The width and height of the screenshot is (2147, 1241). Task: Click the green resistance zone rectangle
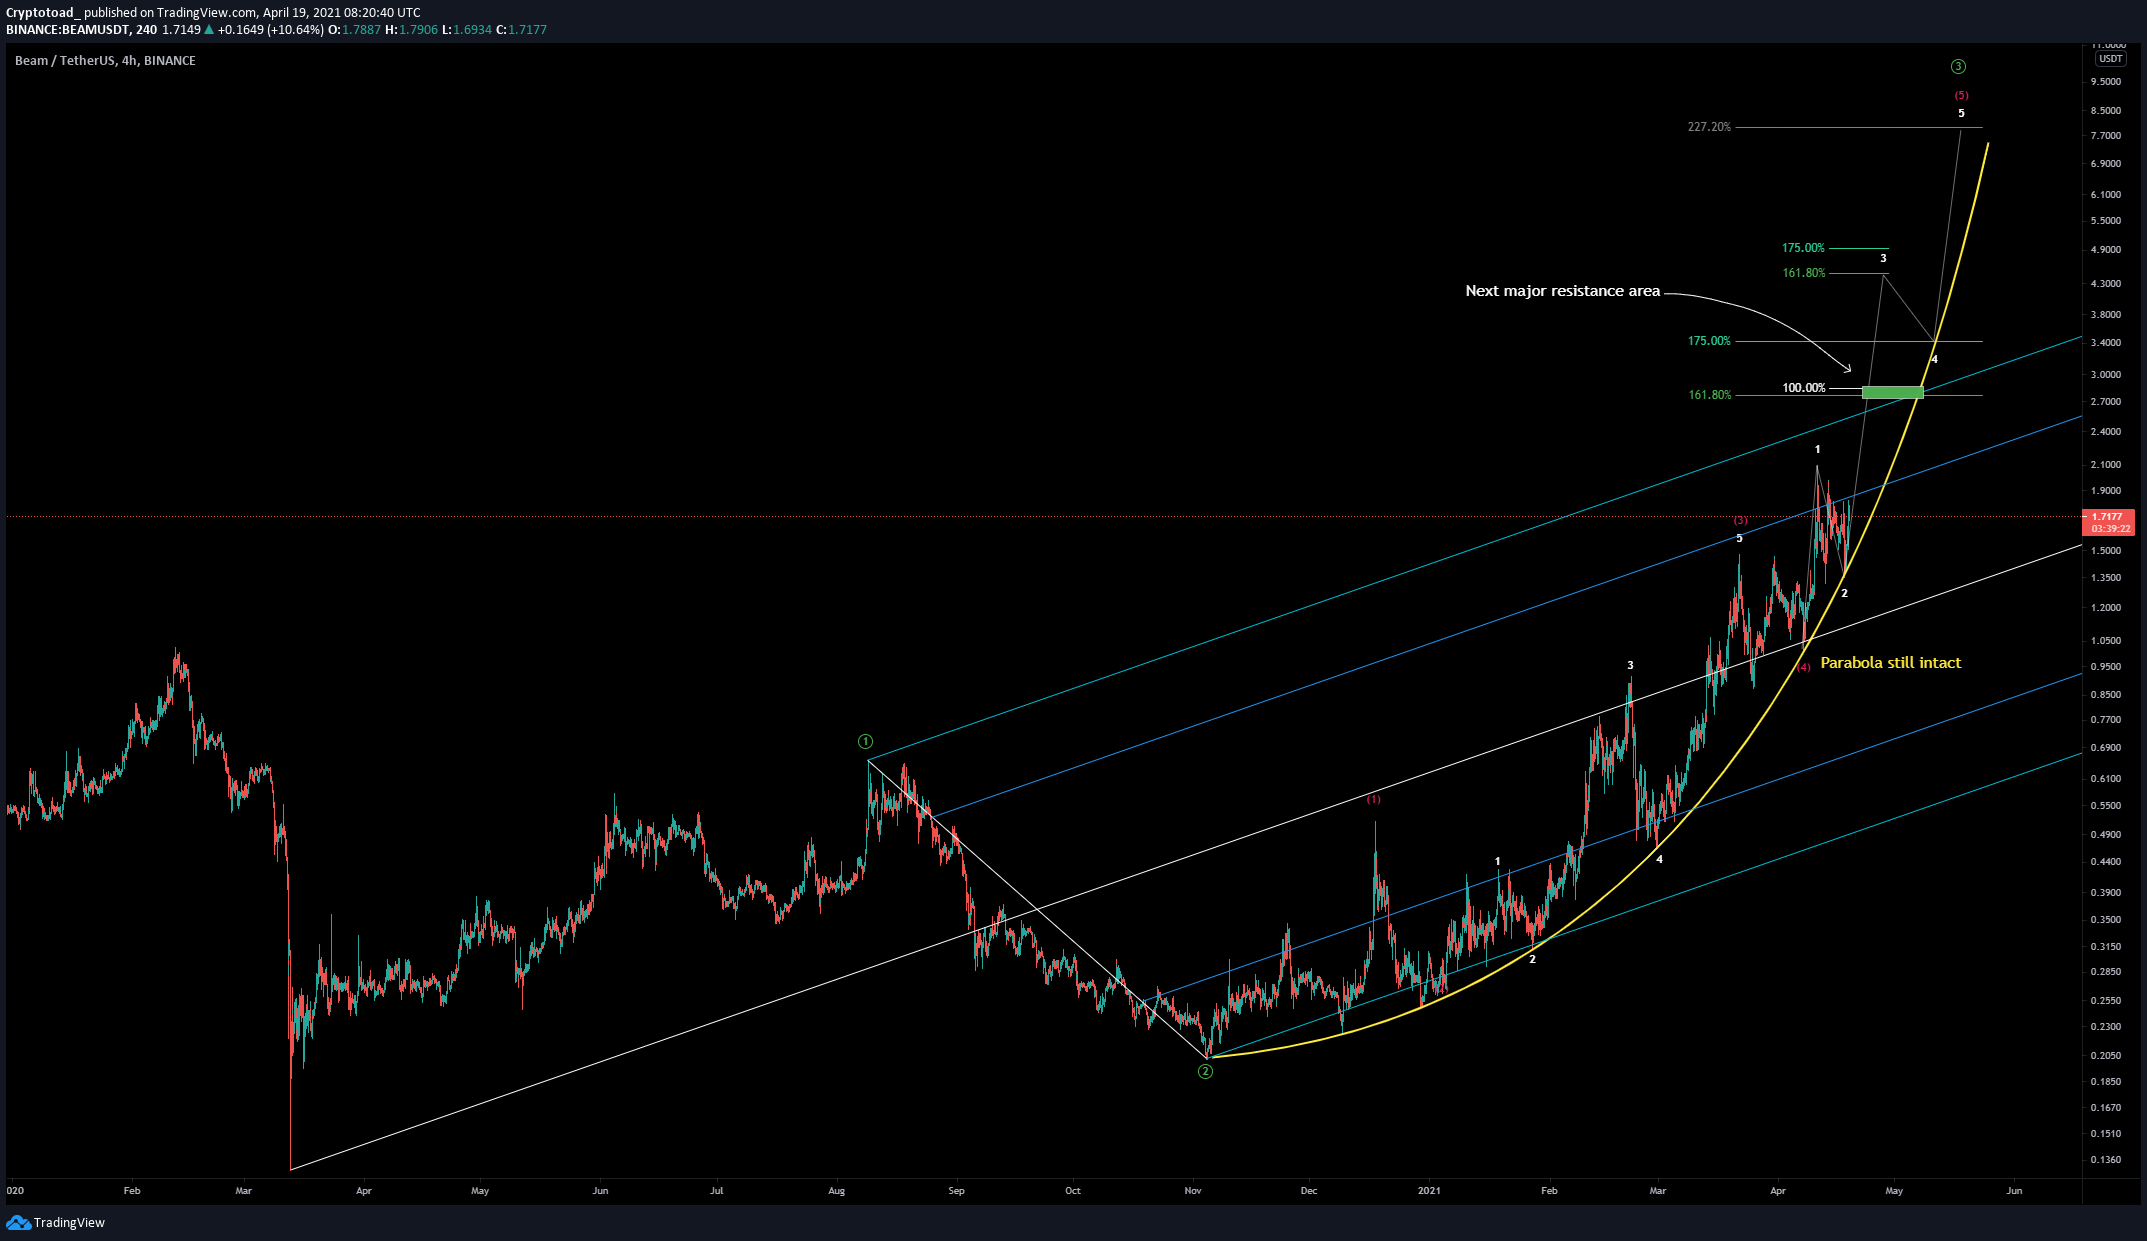(x=1892, y=392)
